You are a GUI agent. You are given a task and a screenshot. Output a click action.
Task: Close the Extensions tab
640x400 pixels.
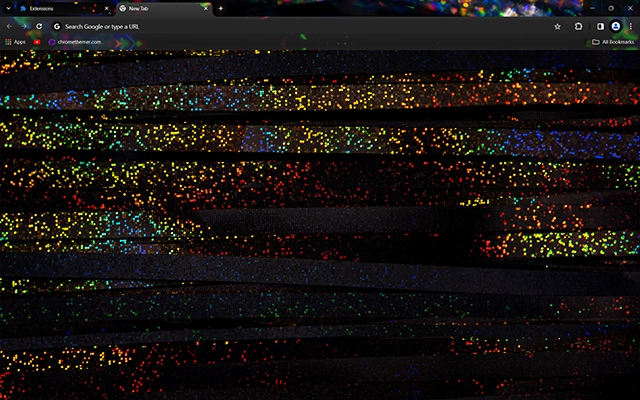pos(107,9)
